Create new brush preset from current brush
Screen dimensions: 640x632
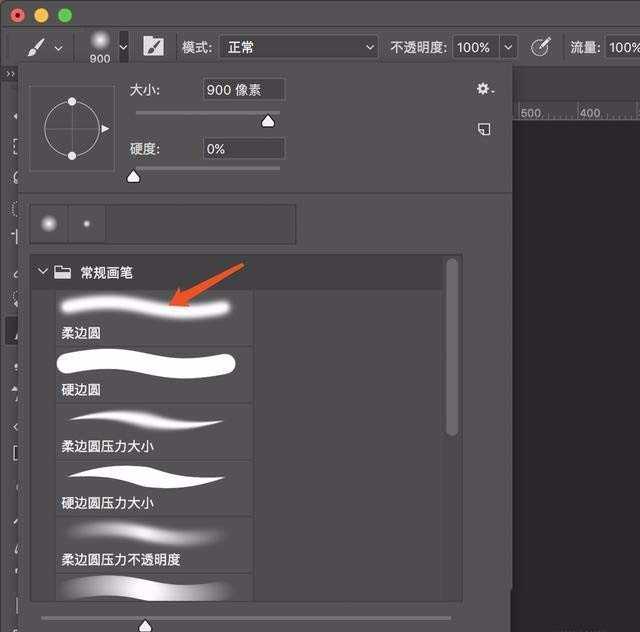(485, 129)
